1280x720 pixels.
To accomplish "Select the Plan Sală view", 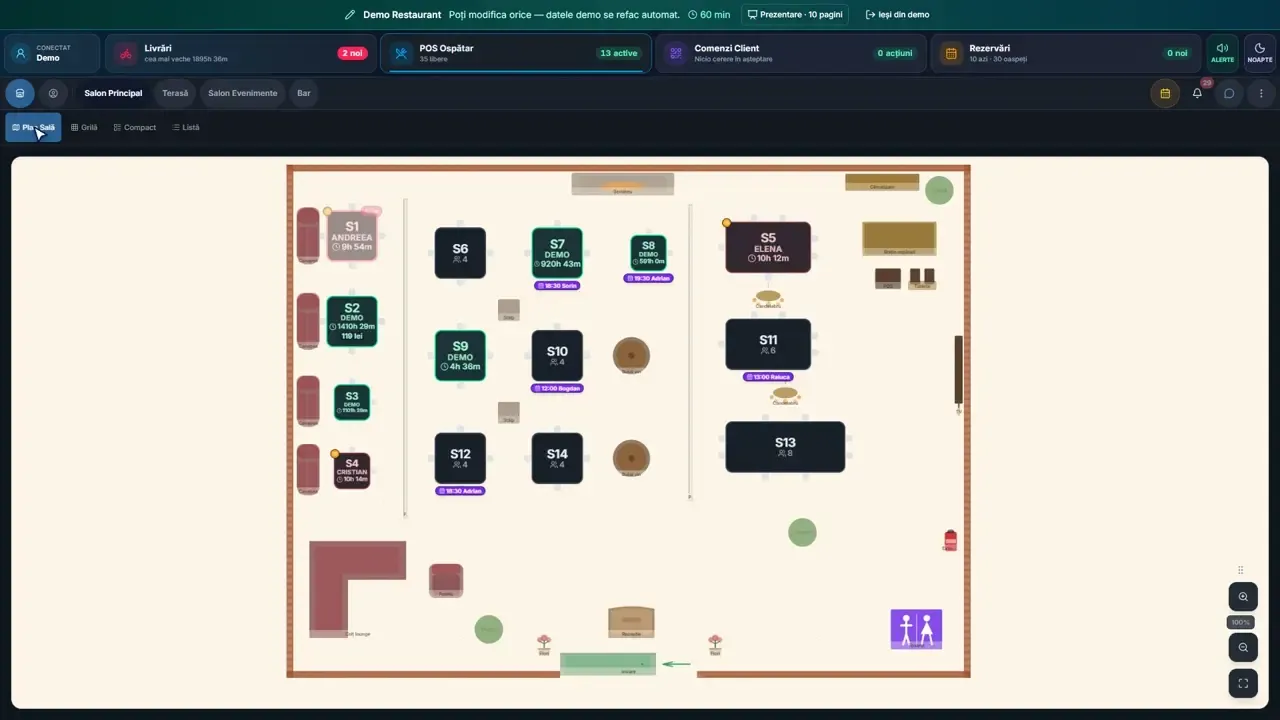I will (33, 127).
